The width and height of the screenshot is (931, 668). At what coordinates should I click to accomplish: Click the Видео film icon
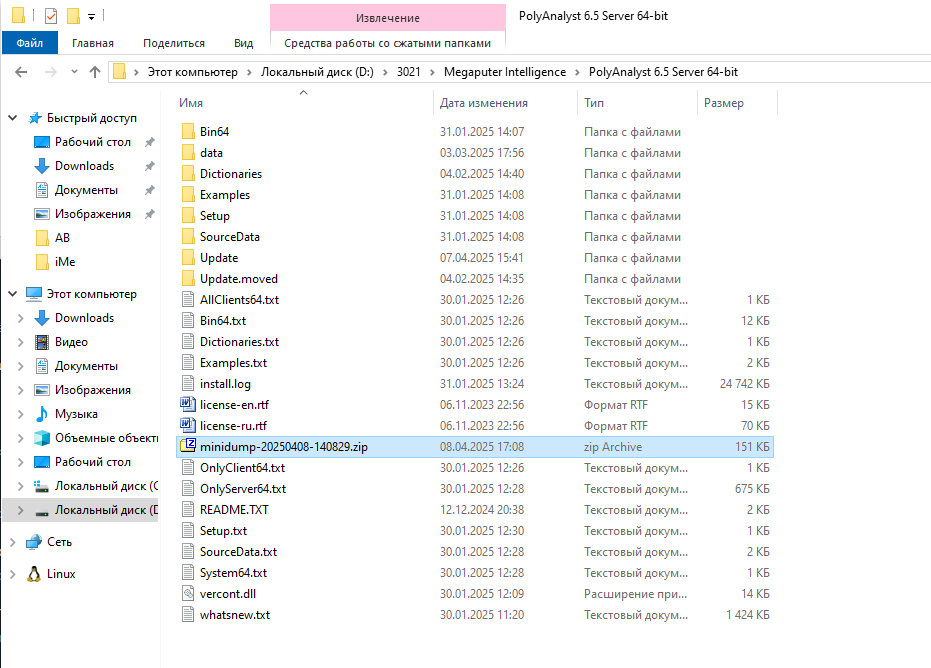pos(42,342)
